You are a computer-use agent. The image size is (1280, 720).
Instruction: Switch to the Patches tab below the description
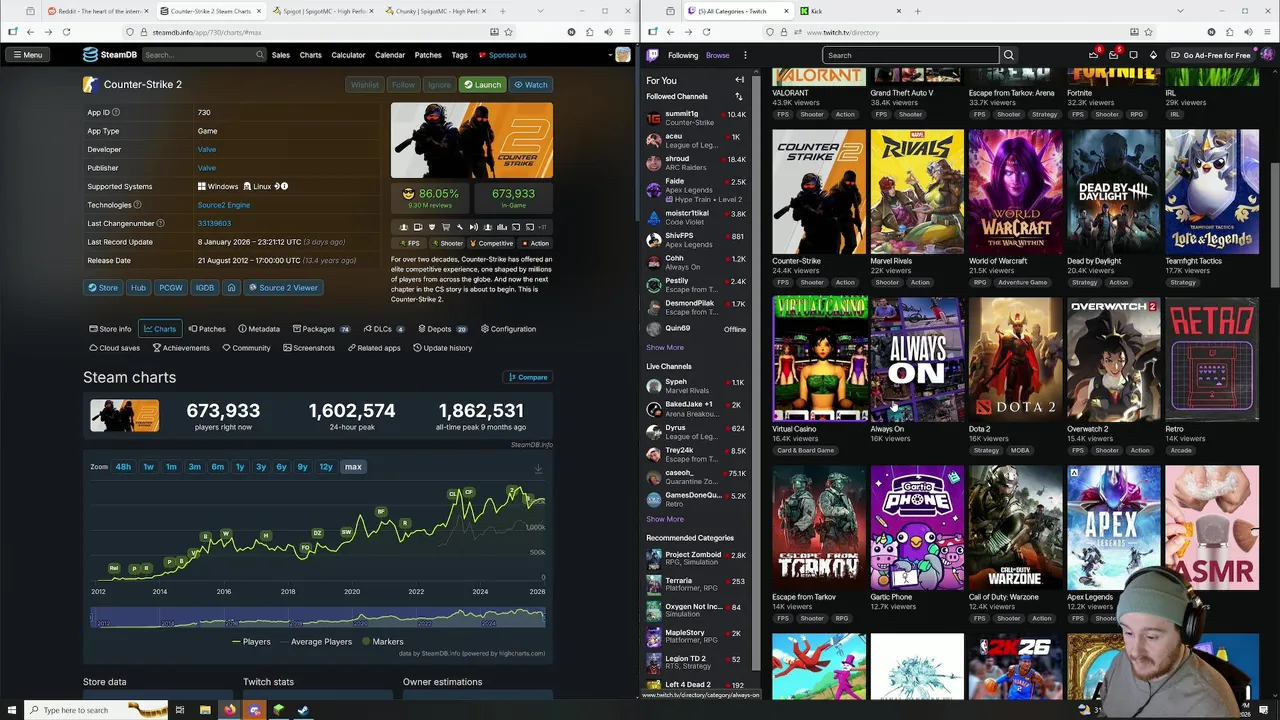tap(206, 329)
